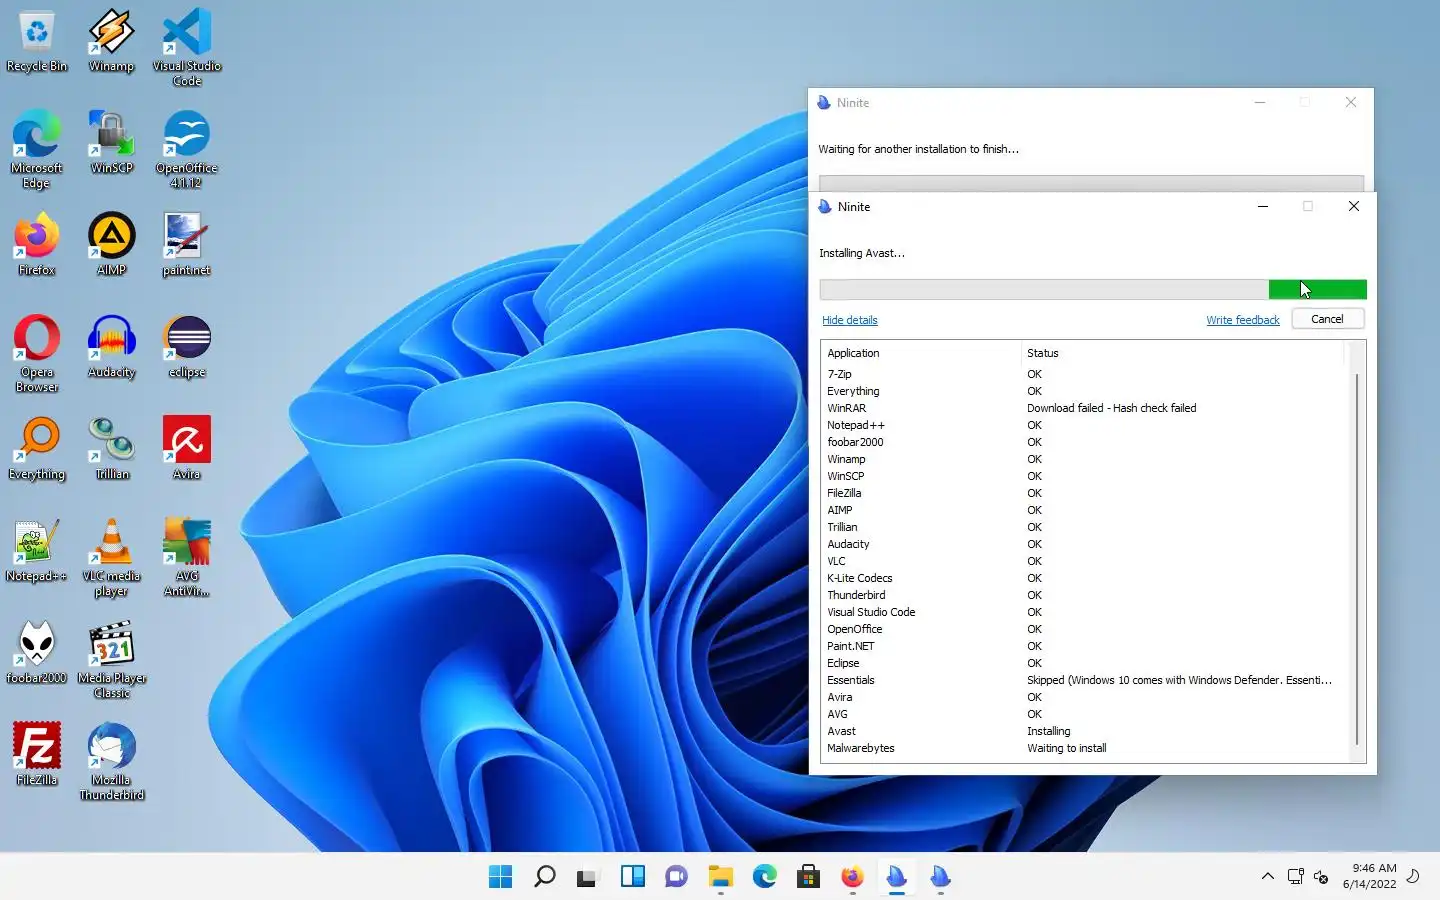1440x900 pixels.
Task: Select the Notepad++ desktop shortcut
Action: (37, 551)
